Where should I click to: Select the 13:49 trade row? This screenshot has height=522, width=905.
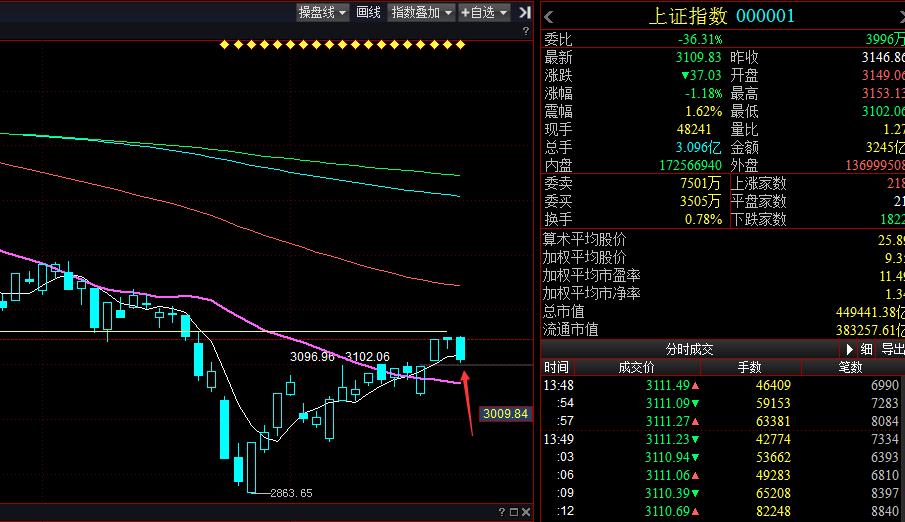[720, 439]
